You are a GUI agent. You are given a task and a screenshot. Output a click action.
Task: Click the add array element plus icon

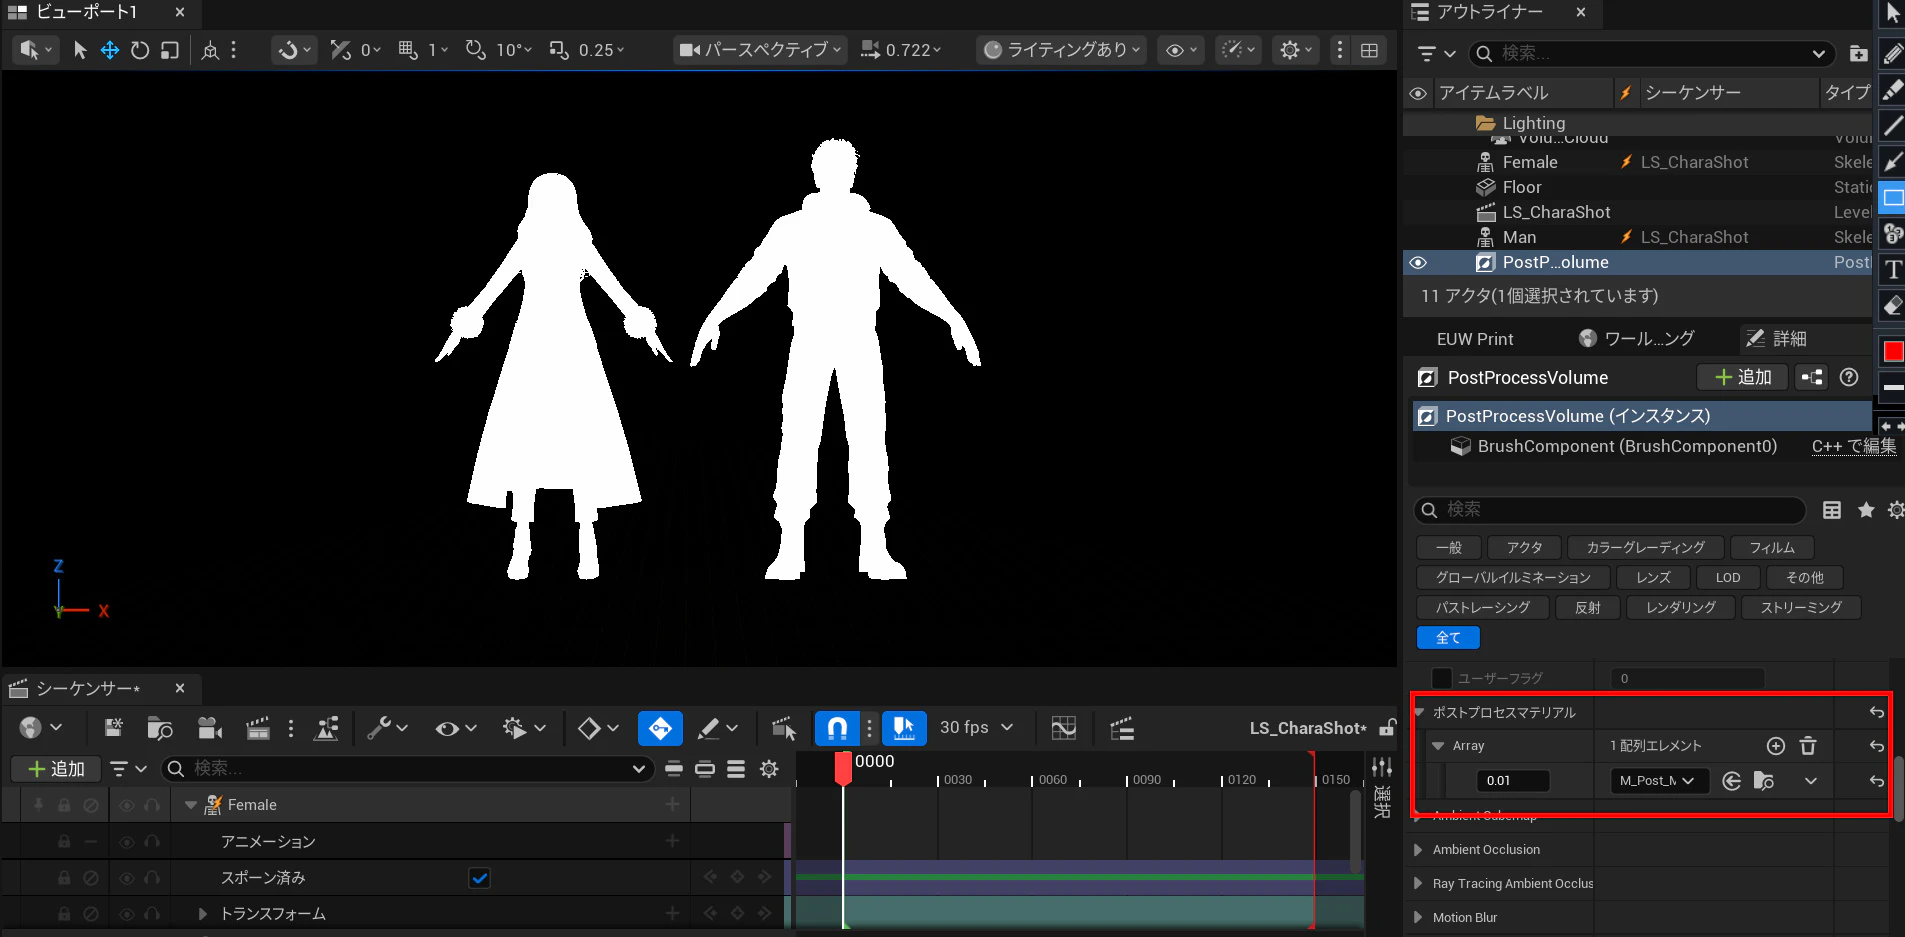(1776, 746)
